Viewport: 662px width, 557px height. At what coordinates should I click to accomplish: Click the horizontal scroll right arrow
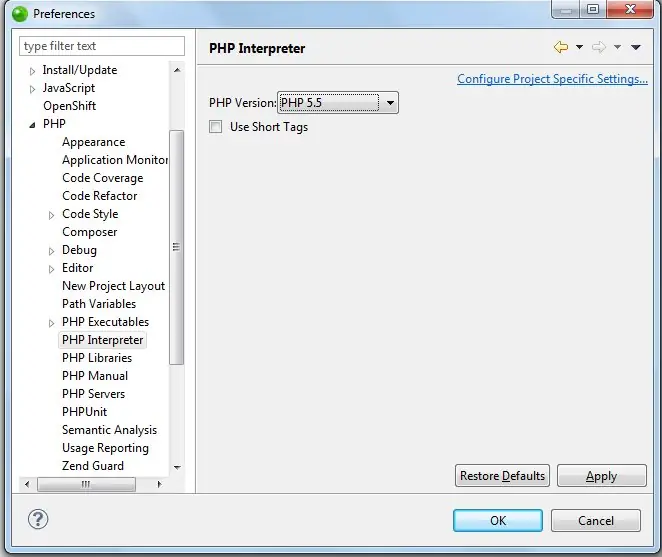click(159, 484)
